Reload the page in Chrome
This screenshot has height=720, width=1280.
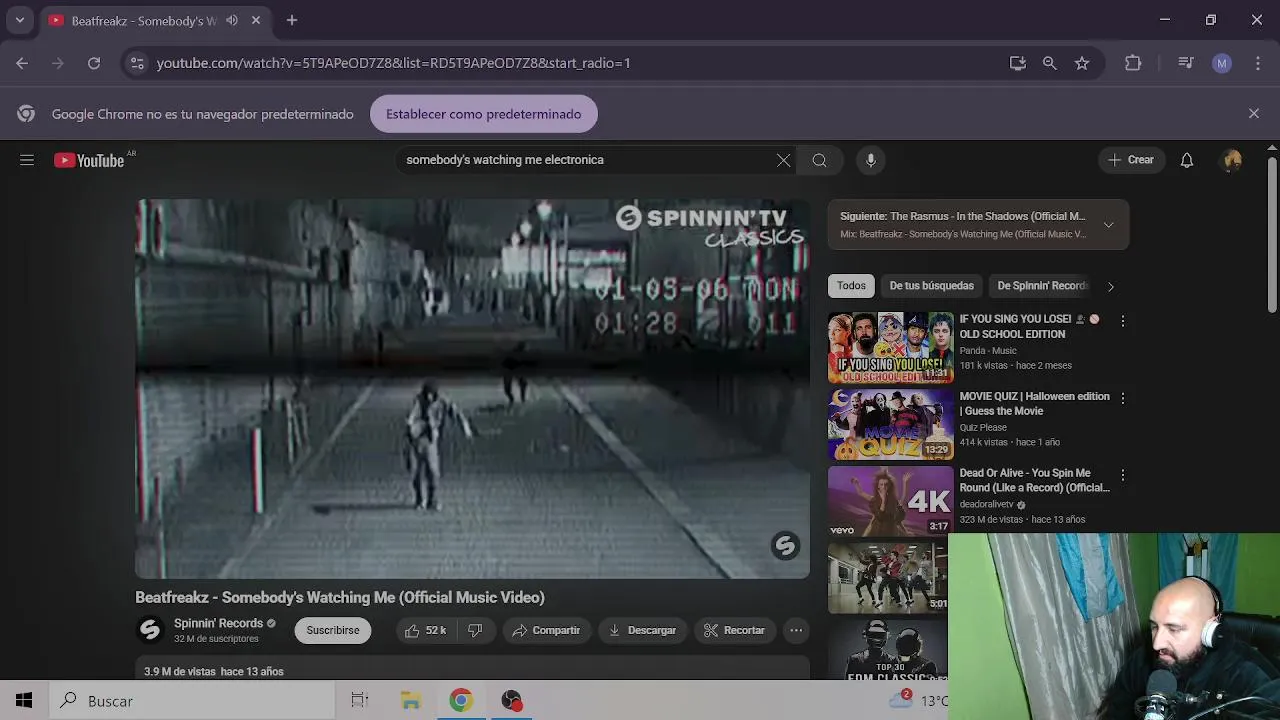[x=94, y=63]
